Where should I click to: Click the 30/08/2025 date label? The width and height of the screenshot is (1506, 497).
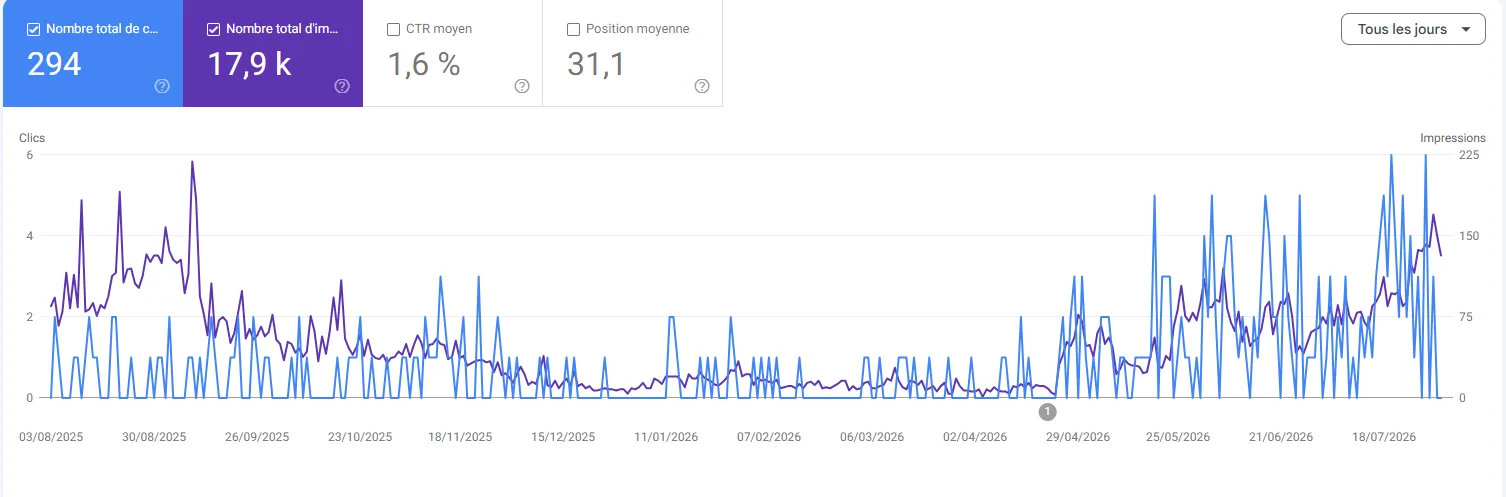pyautogui.click(x=154, y=437)
